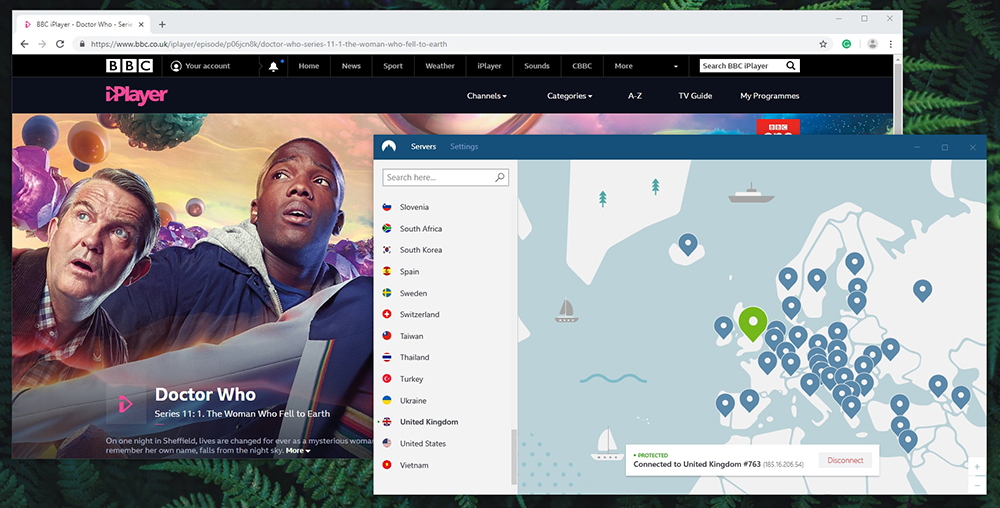The image size is (1000, 508).
Task: Select United States from server list
Action: click(x=423, y=444)
